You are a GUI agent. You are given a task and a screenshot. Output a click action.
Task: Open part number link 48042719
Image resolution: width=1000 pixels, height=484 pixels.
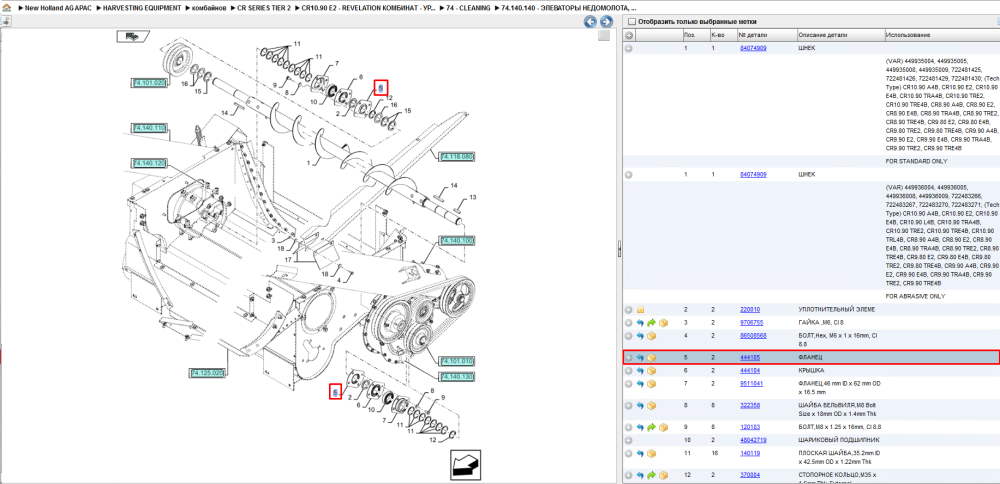(x=753, y=440)
